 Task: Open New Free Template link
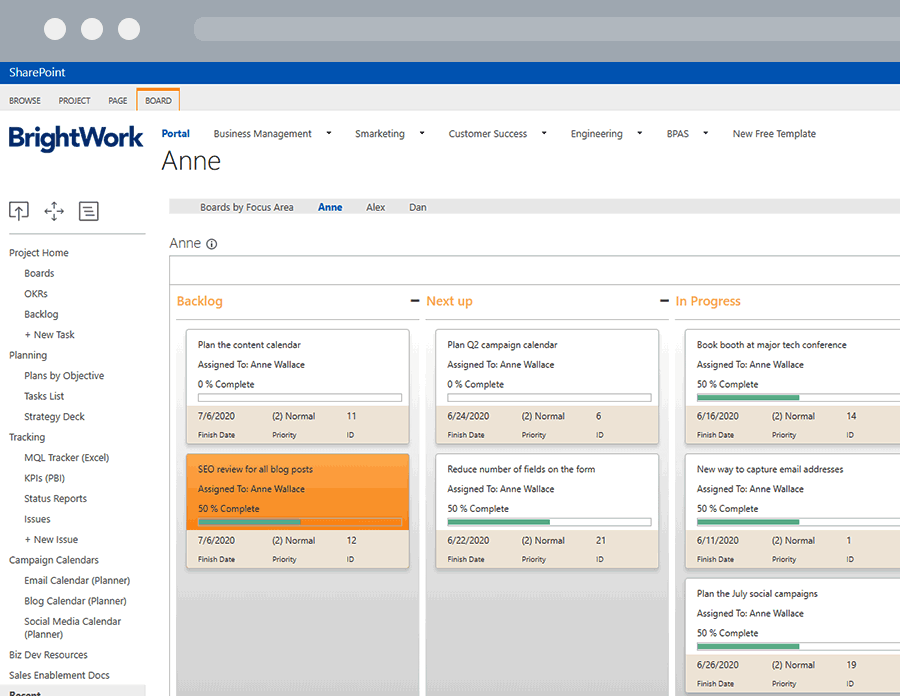774,134
